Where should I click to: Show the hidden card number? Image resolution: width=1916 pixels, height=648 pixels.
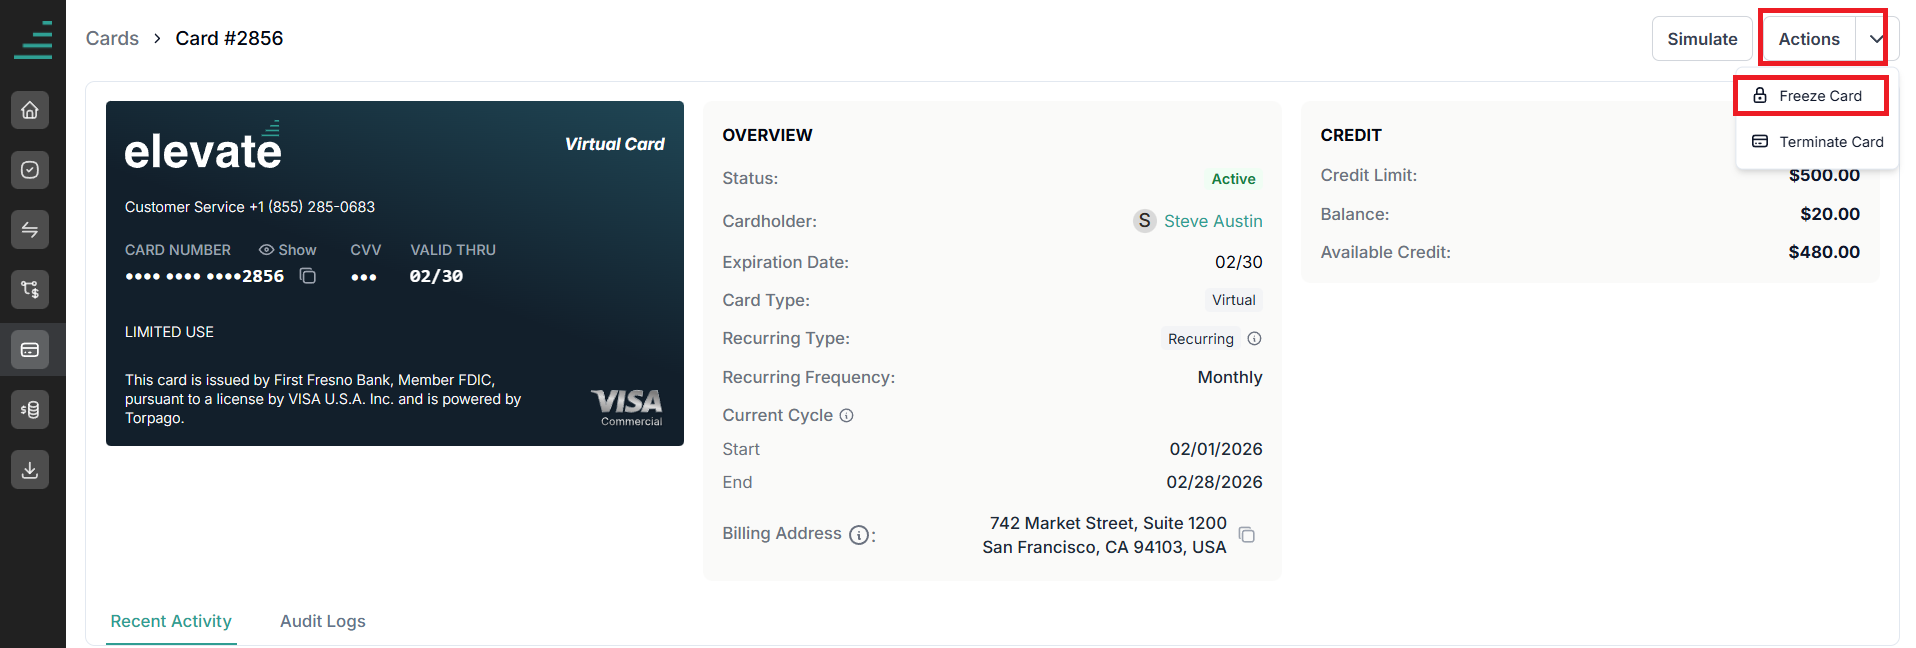pos(287,250)
